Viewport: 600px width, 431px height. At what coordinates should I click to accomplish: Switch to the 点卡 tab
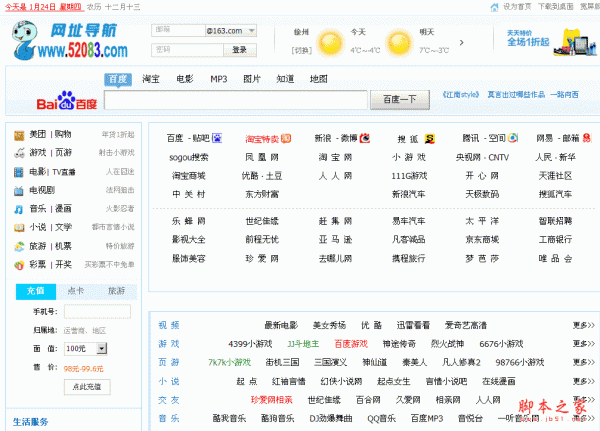coord(75,291)
